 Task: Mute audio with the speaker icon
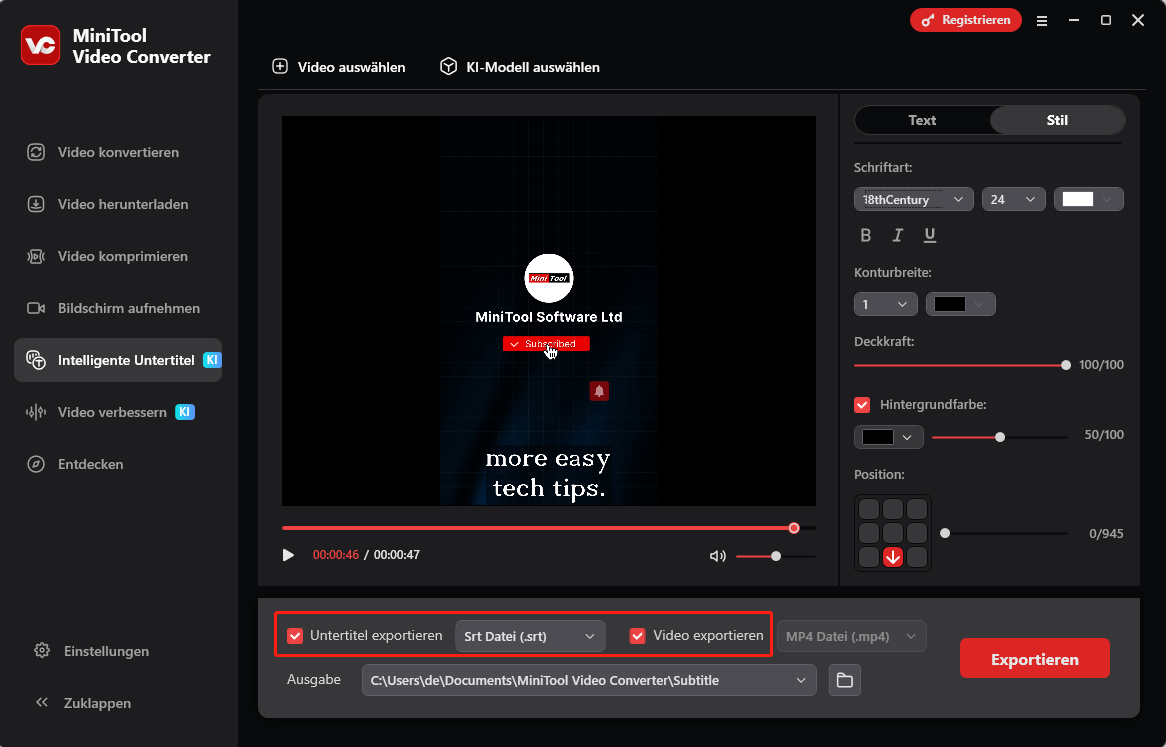pyautogui.click(x=718, y=556)
